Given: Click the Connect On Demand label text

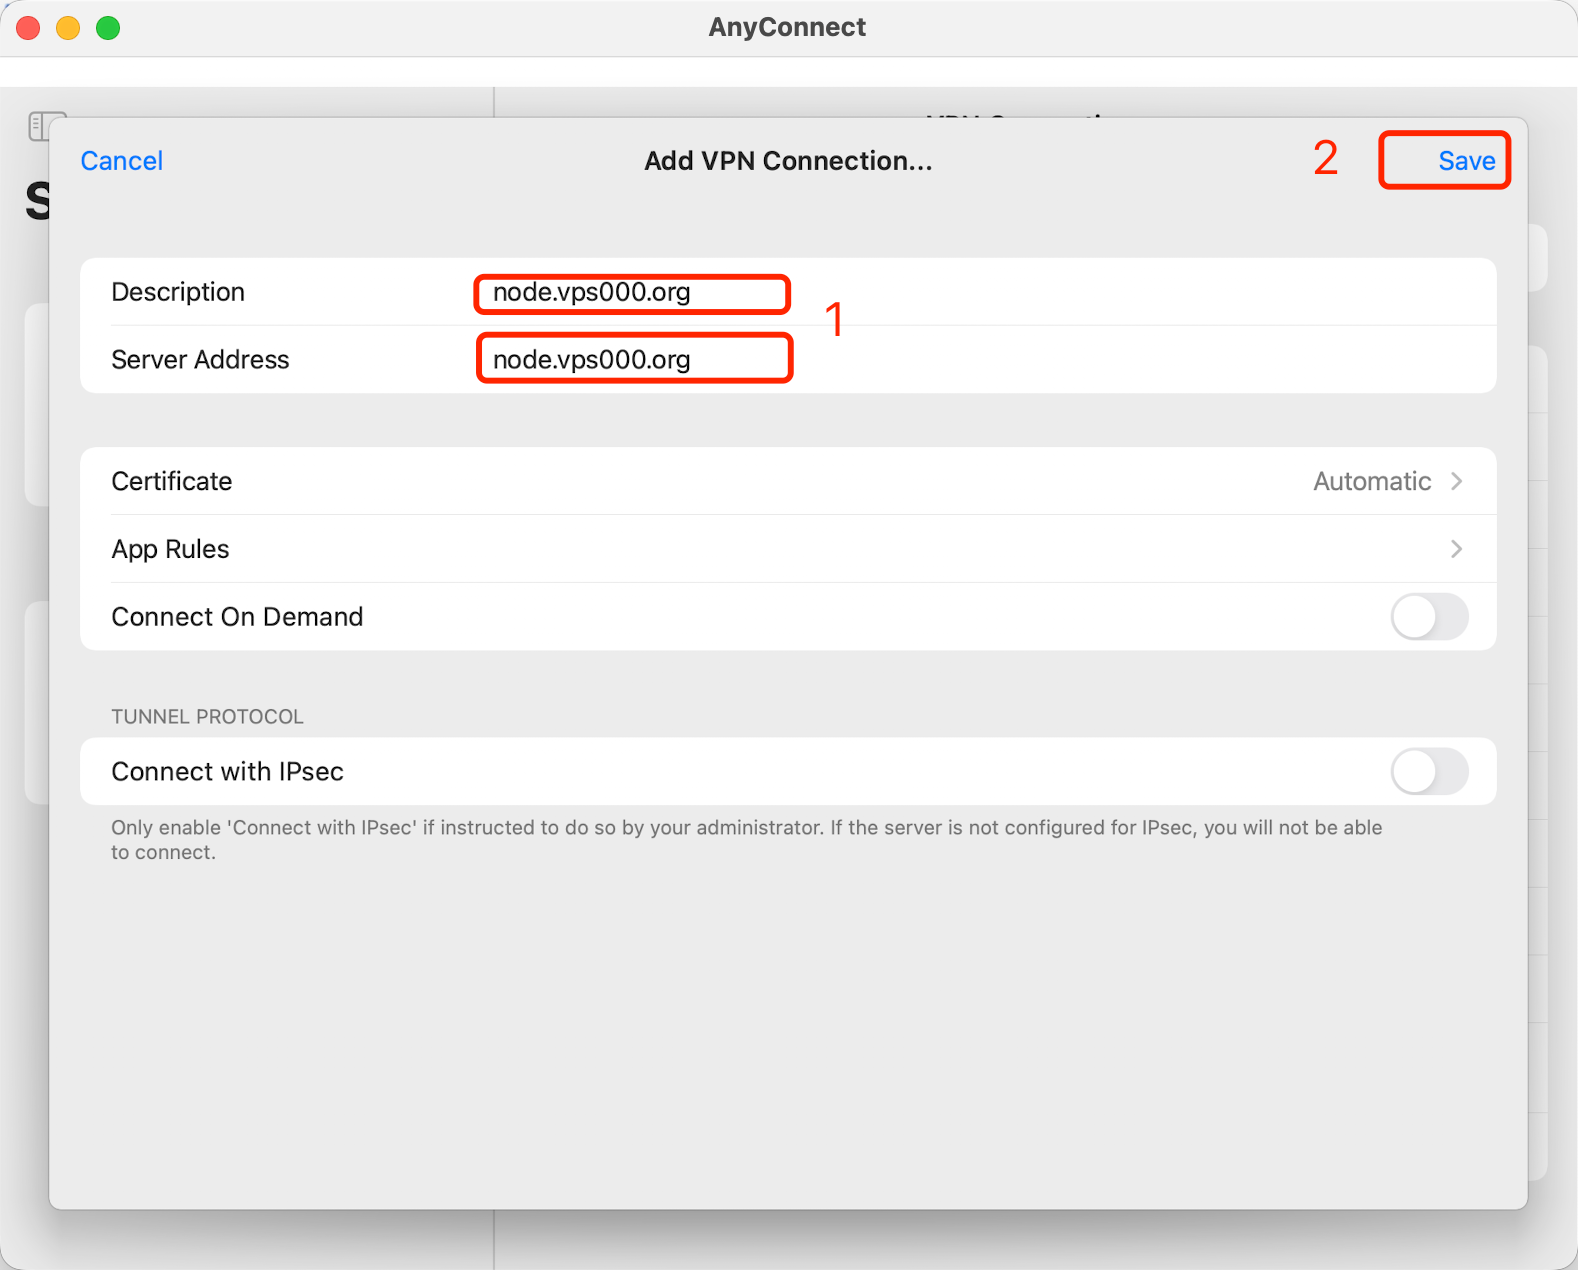Looking at the screenshot, I should pos(237,617).
